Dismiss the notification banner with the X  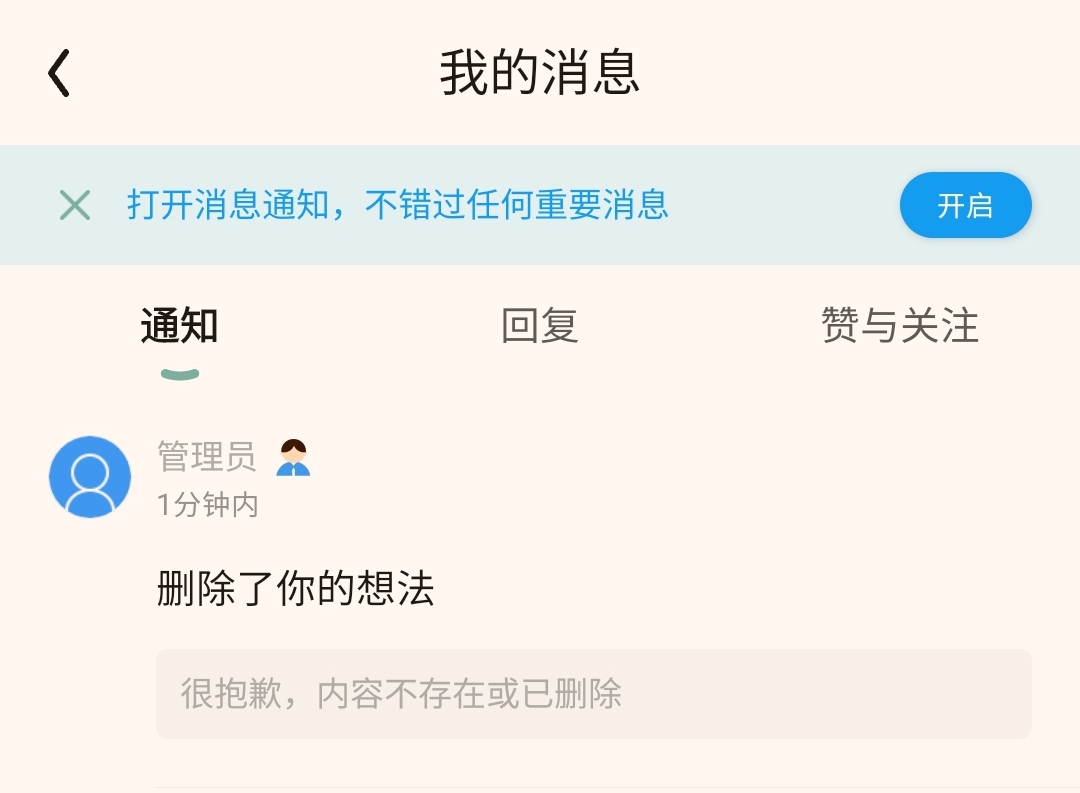(75, 205)
